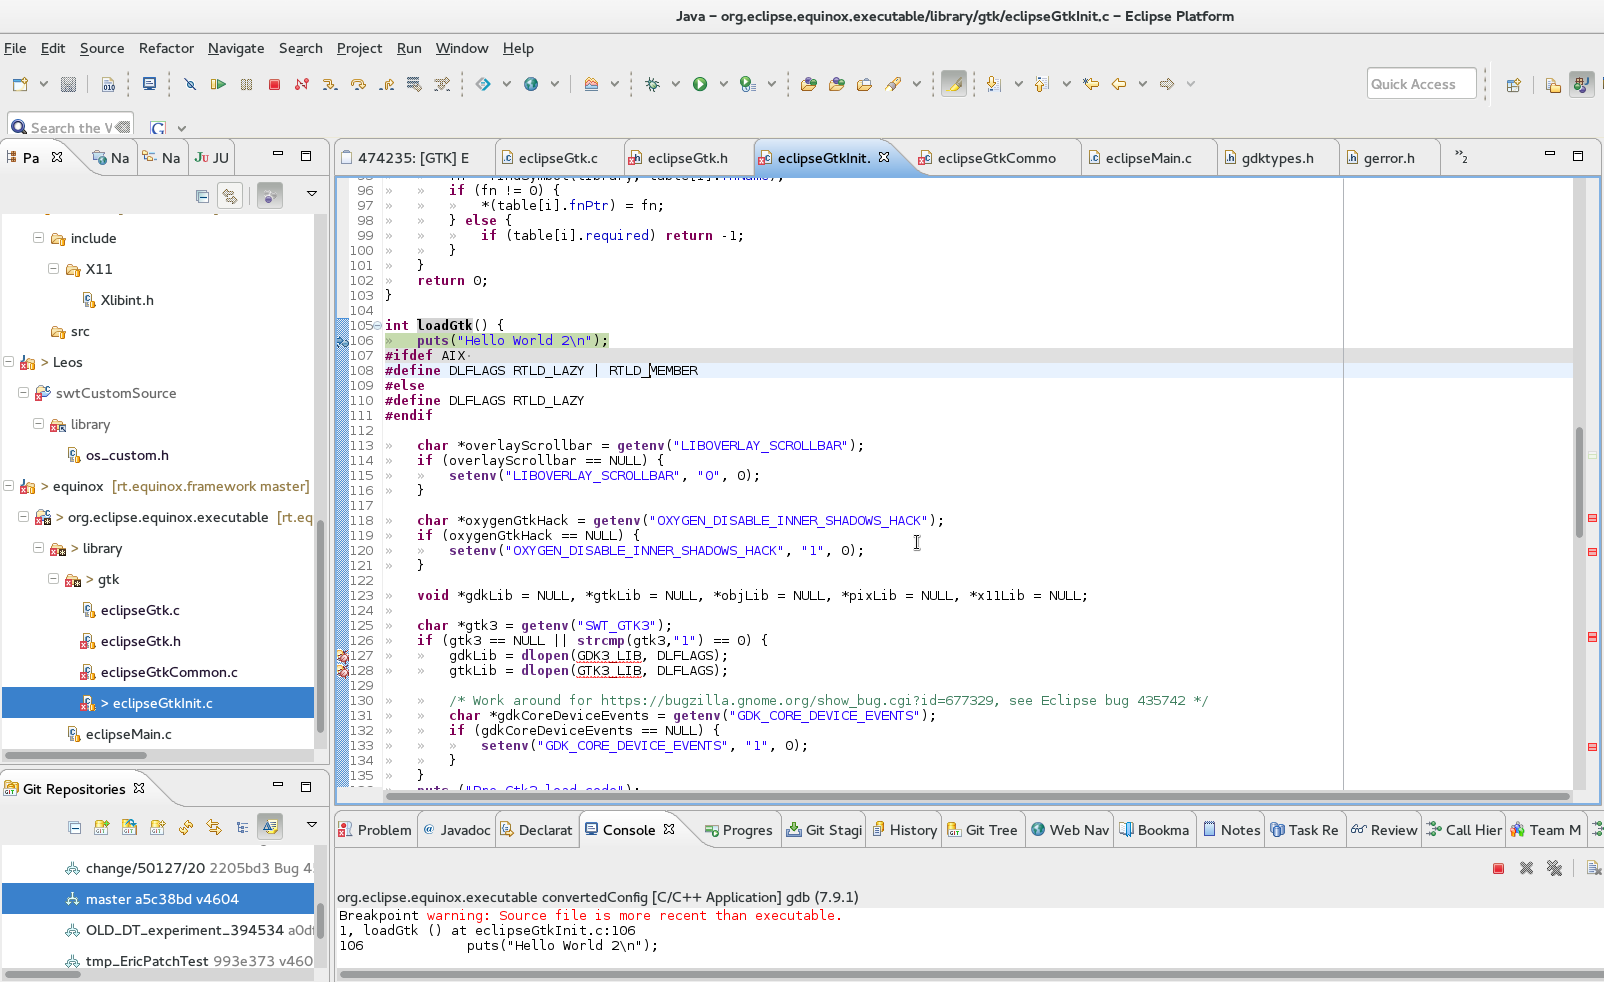Screen dimensions: 1604x982
Task: Terminate debugging via the red square icon
Action: (x=274, y=84)
